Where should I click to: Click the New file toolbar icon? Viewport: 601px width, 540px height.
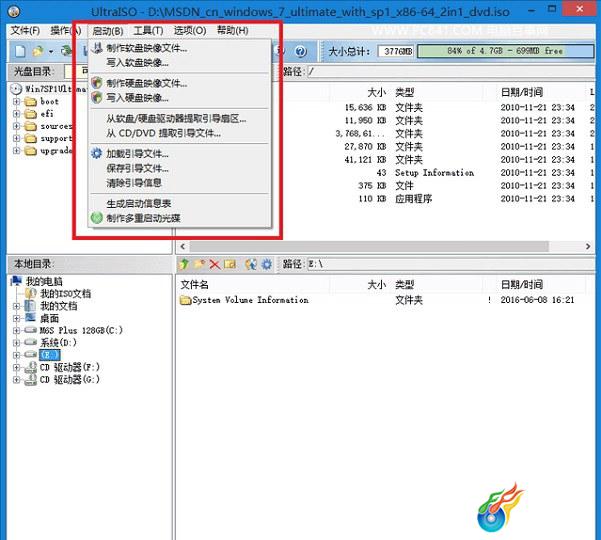tap(20, 51)
